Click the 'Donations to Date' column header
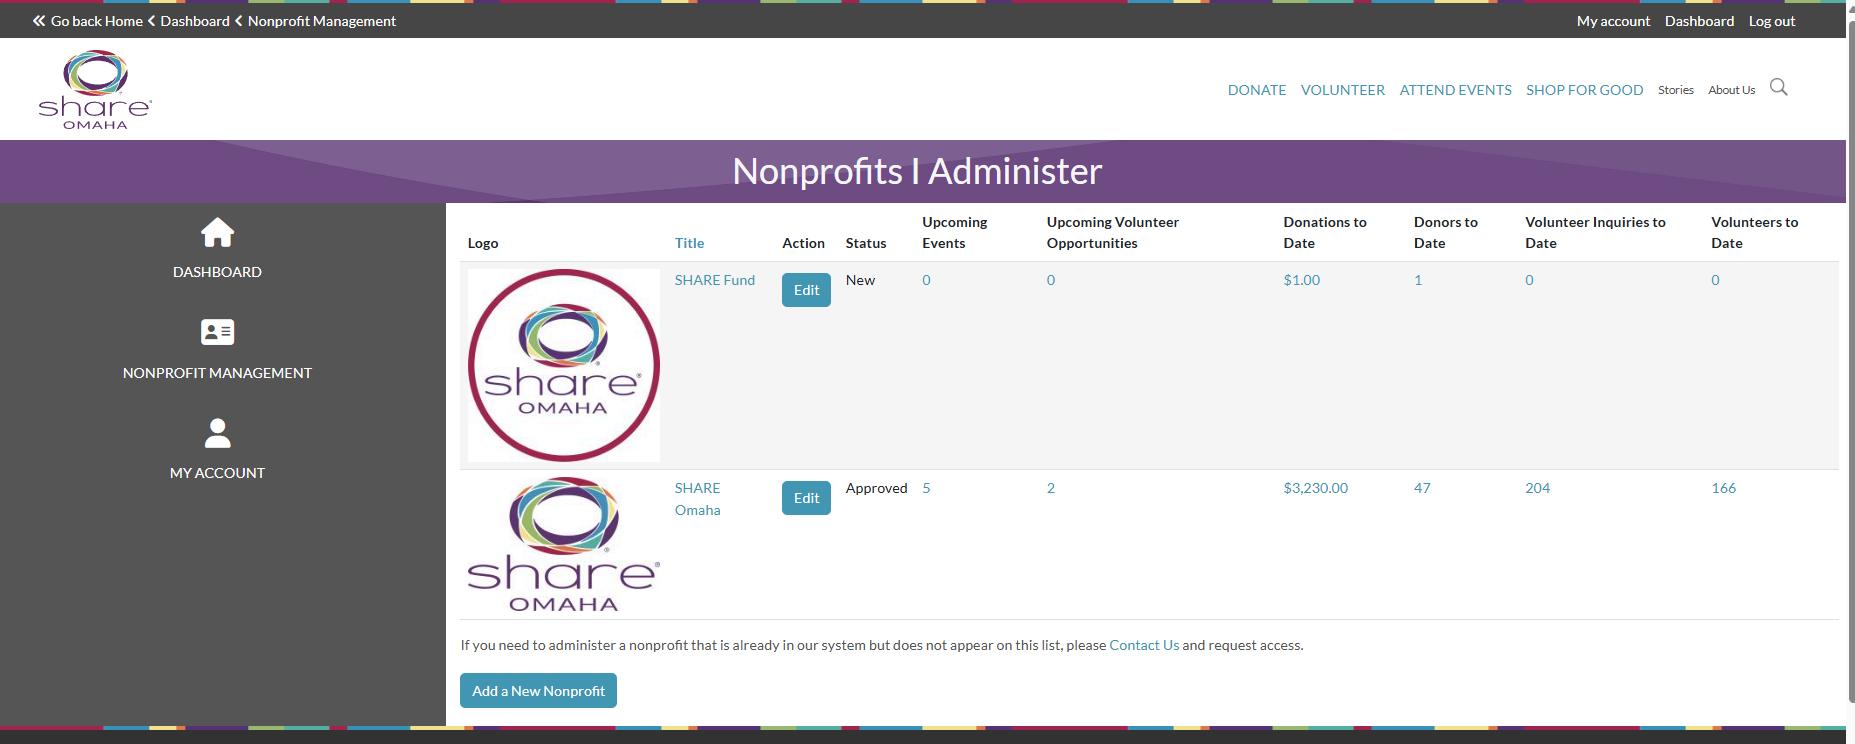 (1325, 233)
